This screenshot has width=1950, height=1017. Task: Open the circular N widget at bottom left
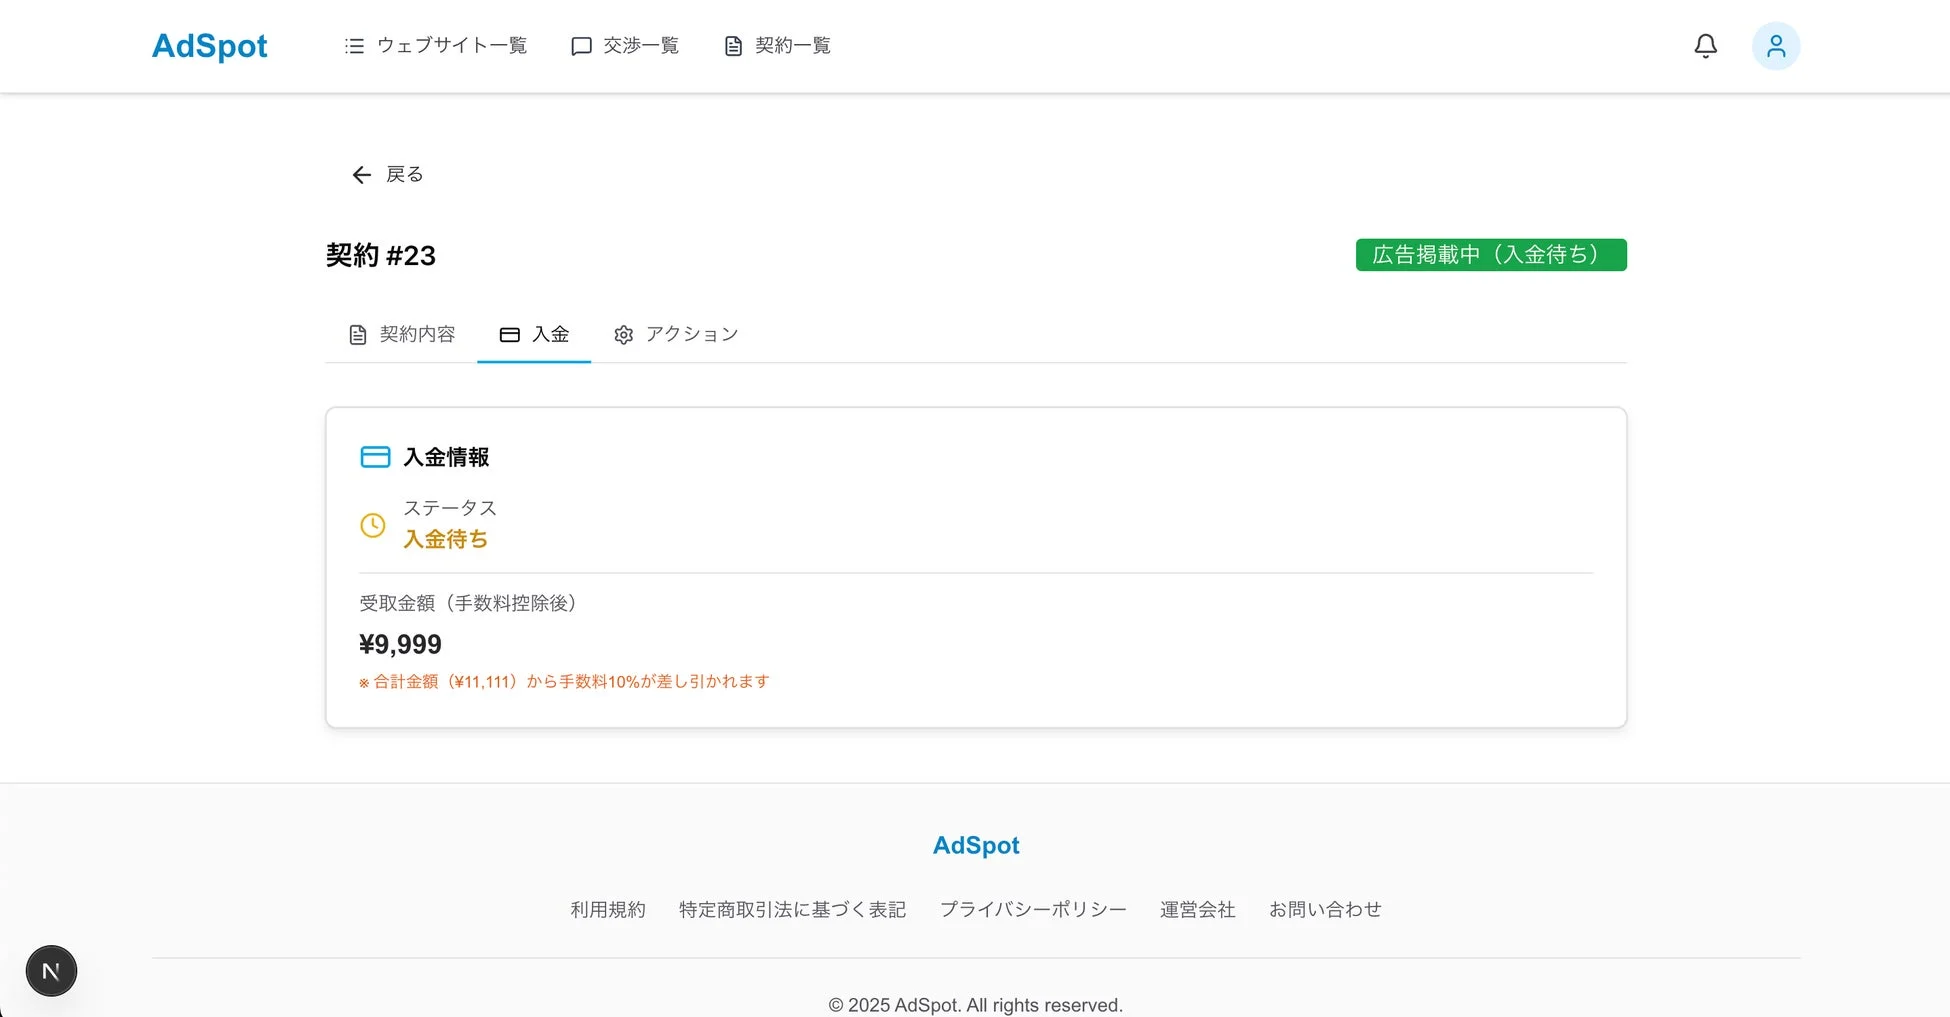(51, 970)
